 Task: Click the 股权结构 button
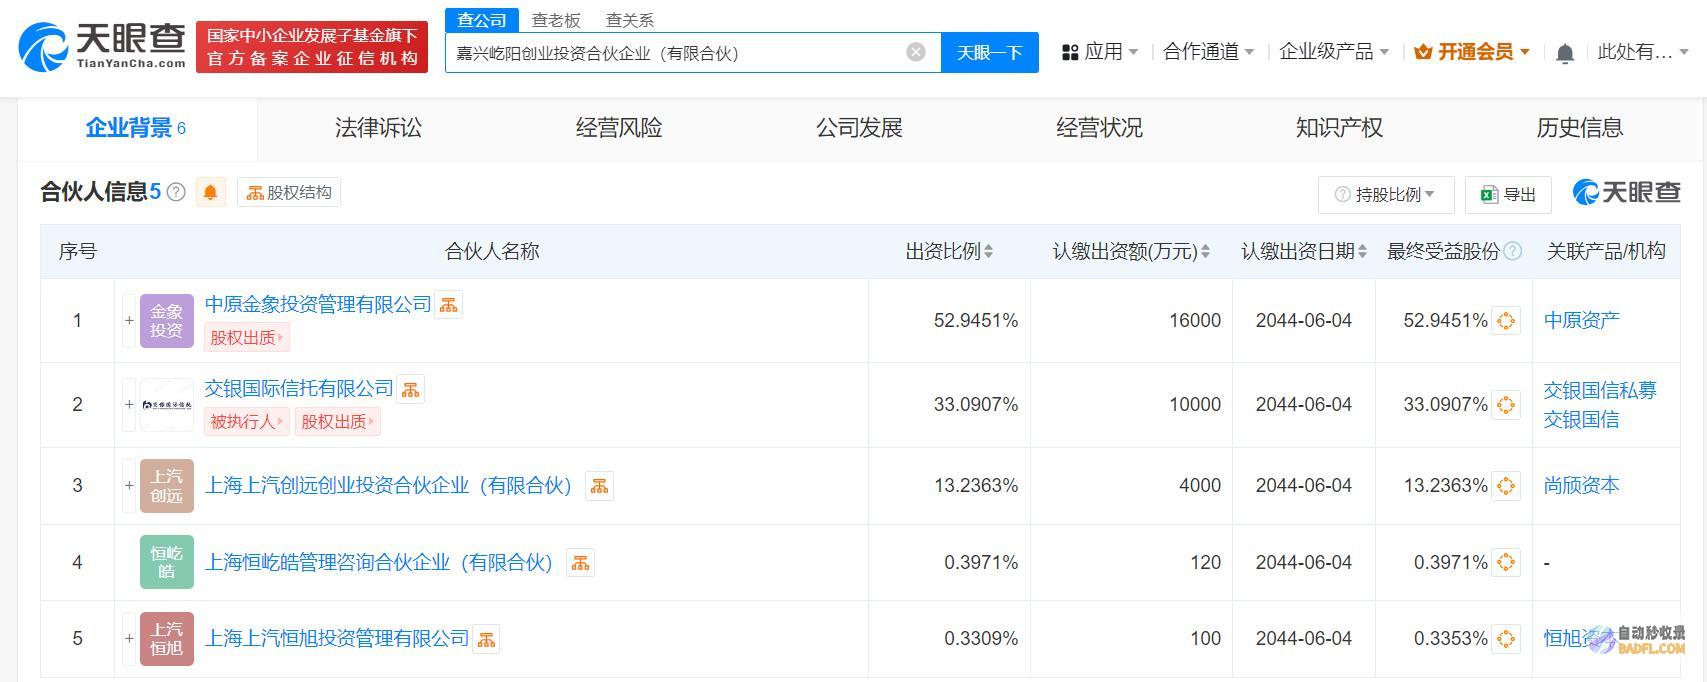tap(289, 192)
